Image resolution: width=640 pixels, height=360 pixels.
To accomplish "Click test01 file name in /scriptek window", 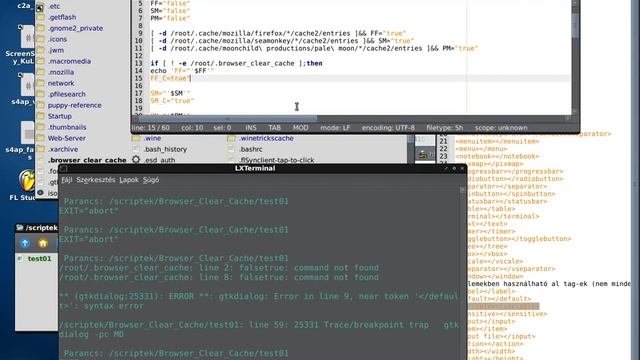I will [40, 259].
